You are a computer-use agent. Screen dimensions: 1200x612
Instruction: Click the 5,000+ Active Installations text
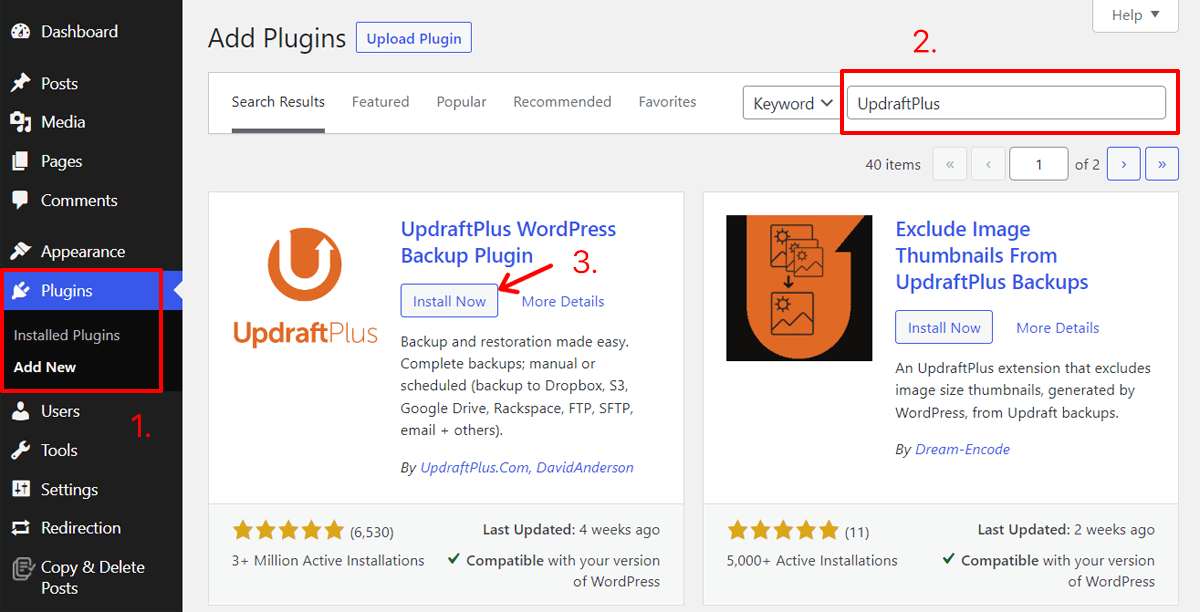pyautogui.click(x=812, y=561)
